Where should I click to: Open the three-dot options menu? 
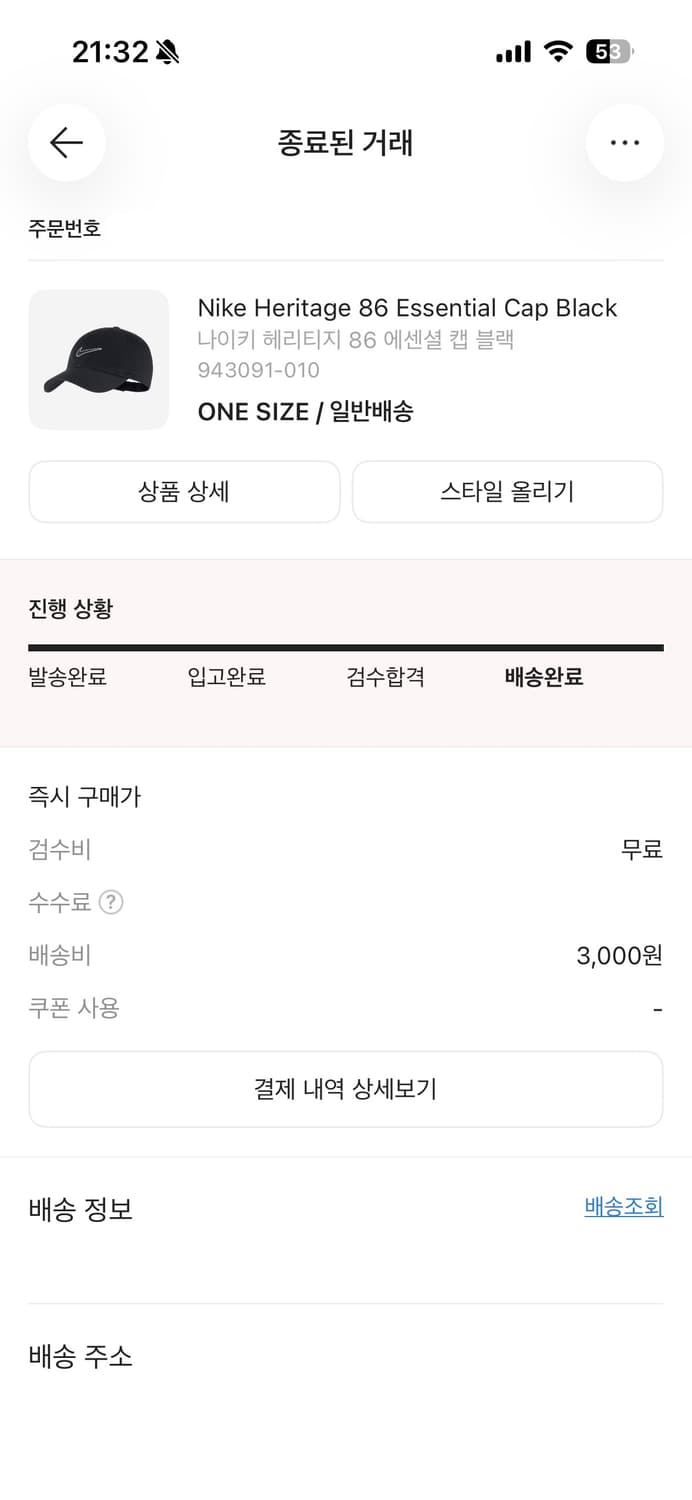[625, 142]
